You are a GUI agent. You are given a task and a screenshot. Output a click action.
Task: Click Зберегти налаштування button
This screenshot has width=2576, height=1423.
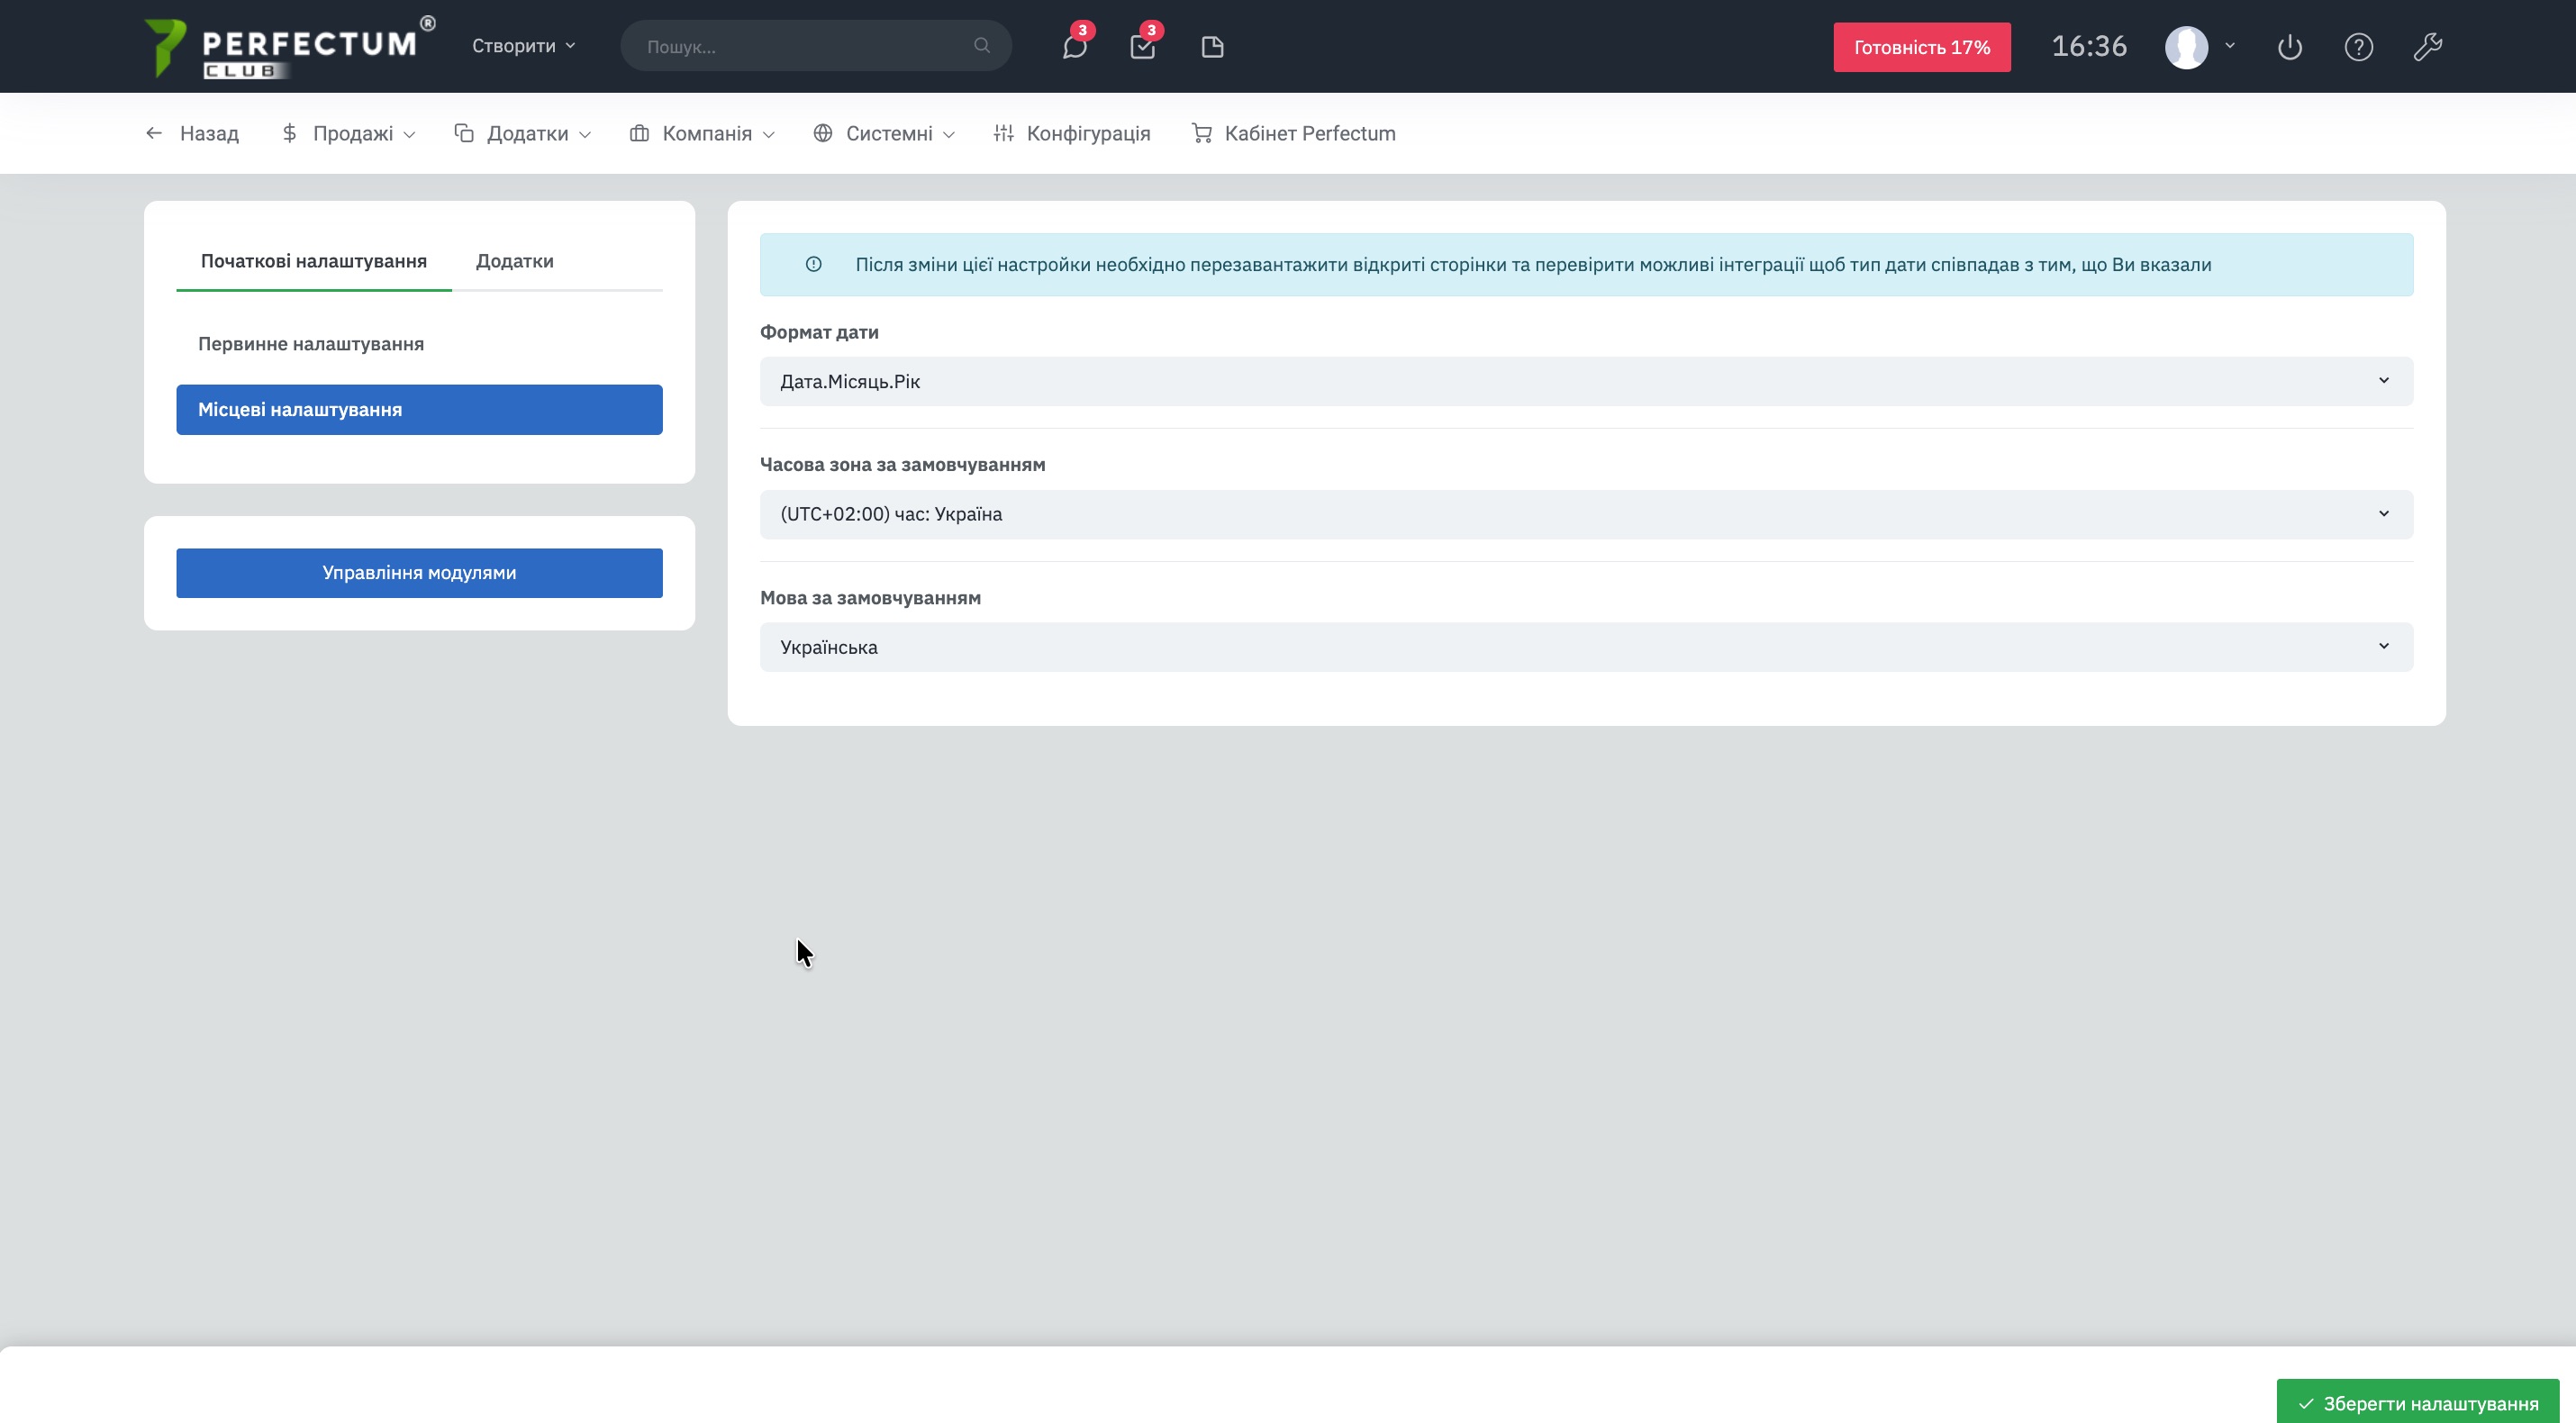click(2417, 1403)
